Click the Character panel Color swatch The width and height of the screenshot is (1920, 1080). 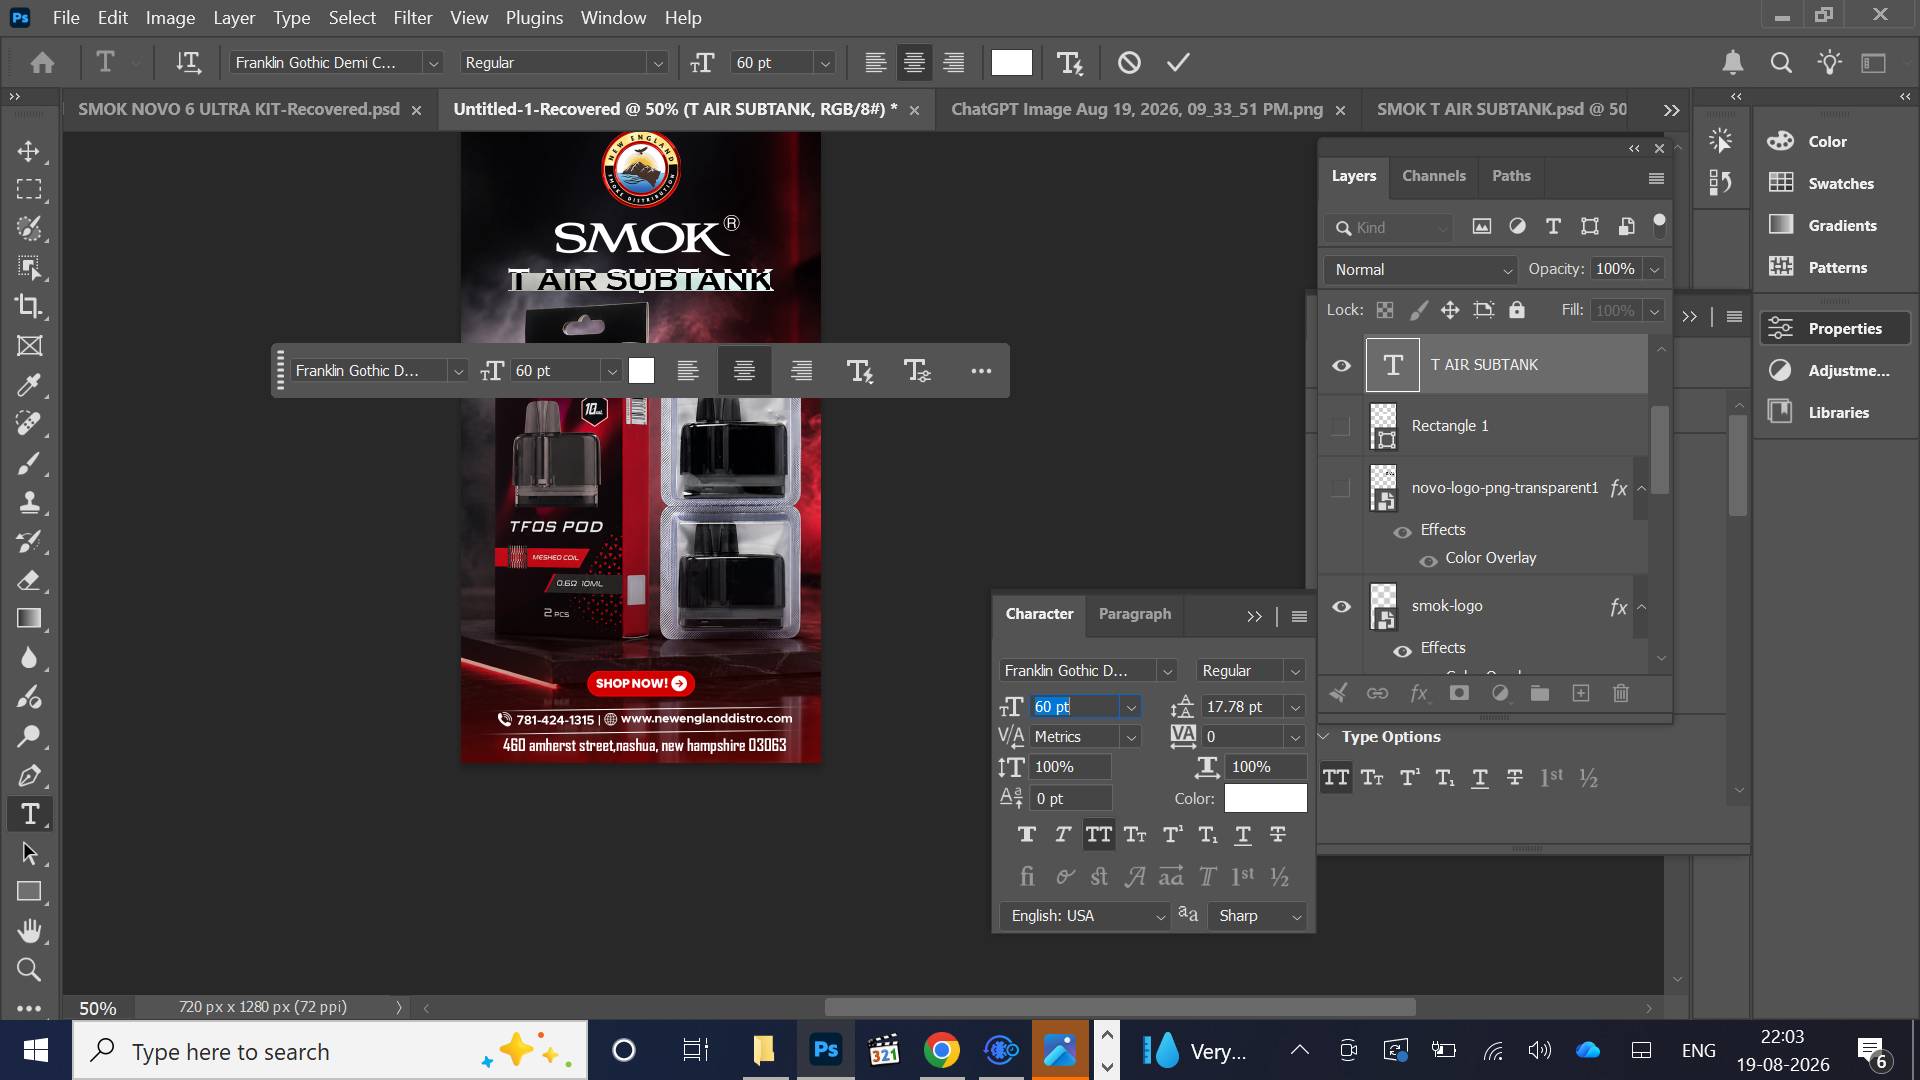(1265, 798)
